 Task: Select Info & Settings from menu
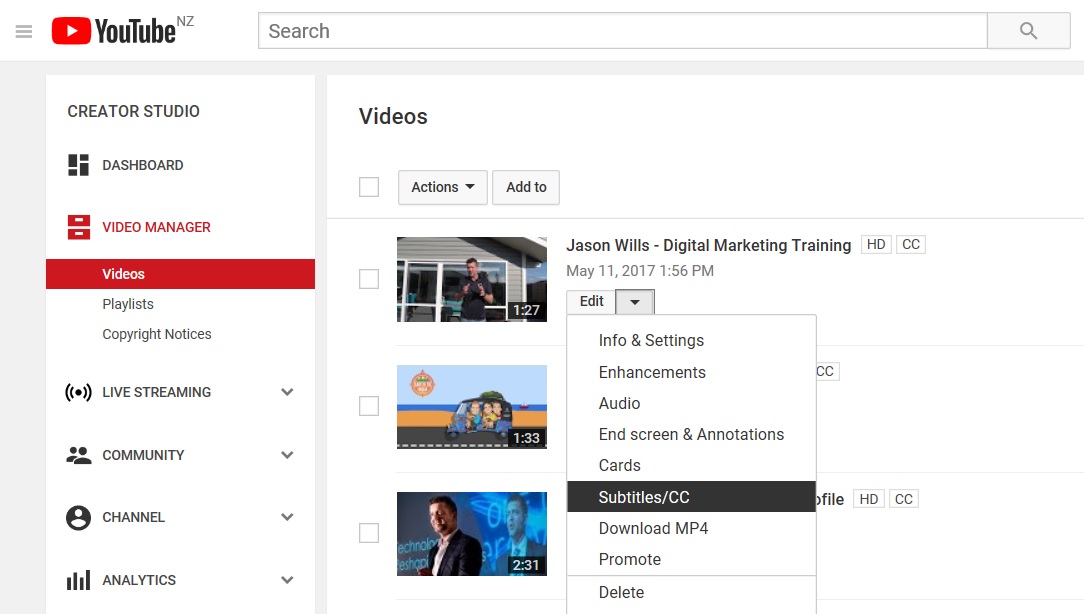coord(691,340)
